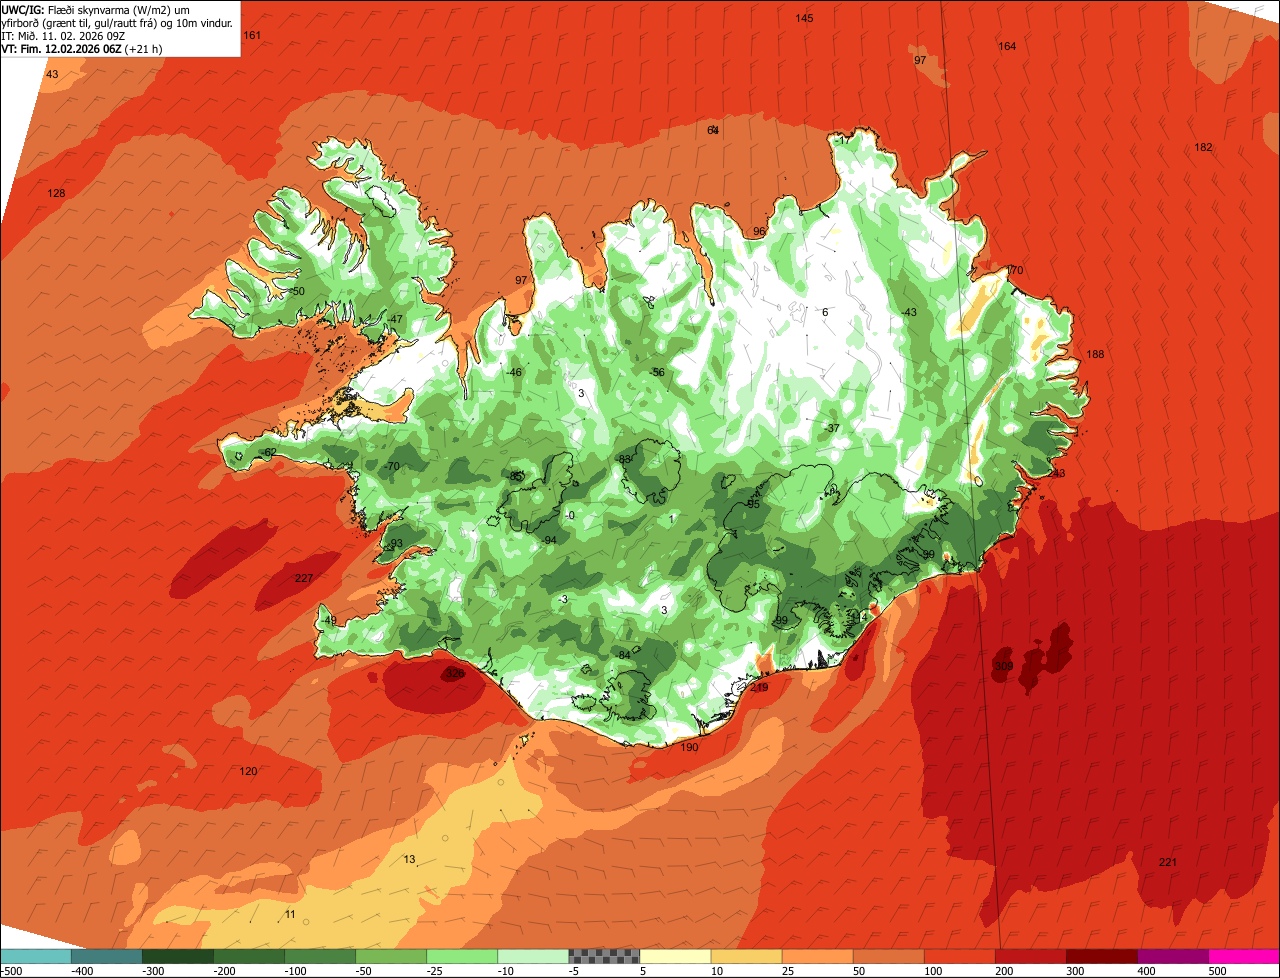Select the value '-47' in the Westfjords

point(395,320)
